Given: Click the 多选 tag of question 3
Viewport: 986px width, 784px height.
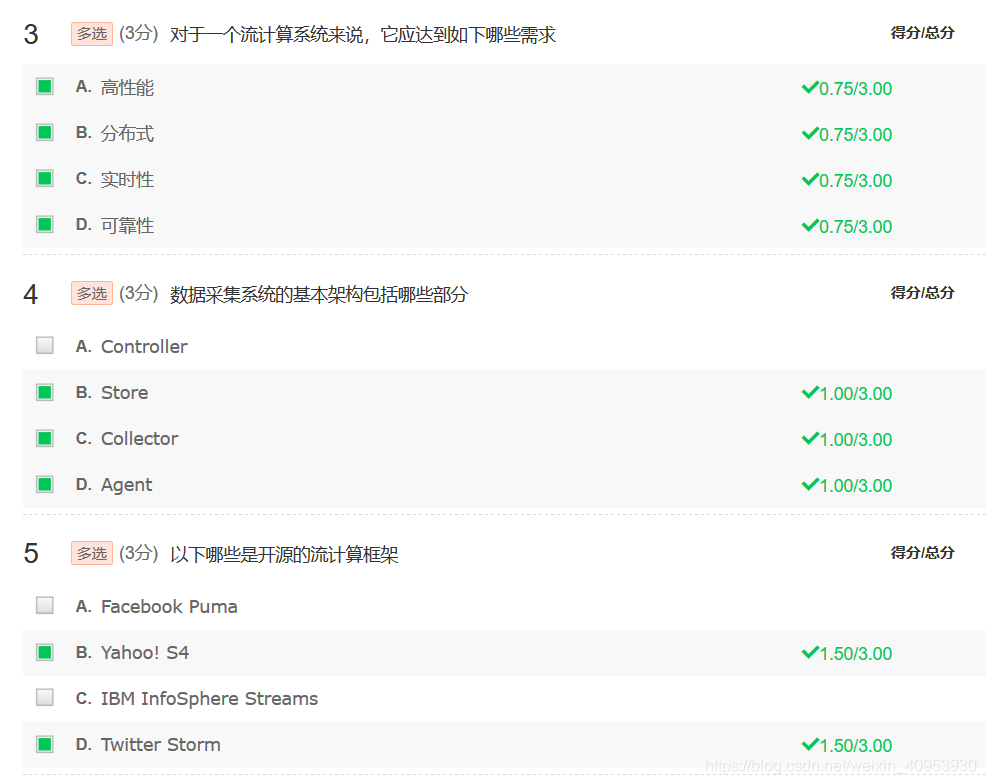Looking at the screenshot, I should 92,34.
